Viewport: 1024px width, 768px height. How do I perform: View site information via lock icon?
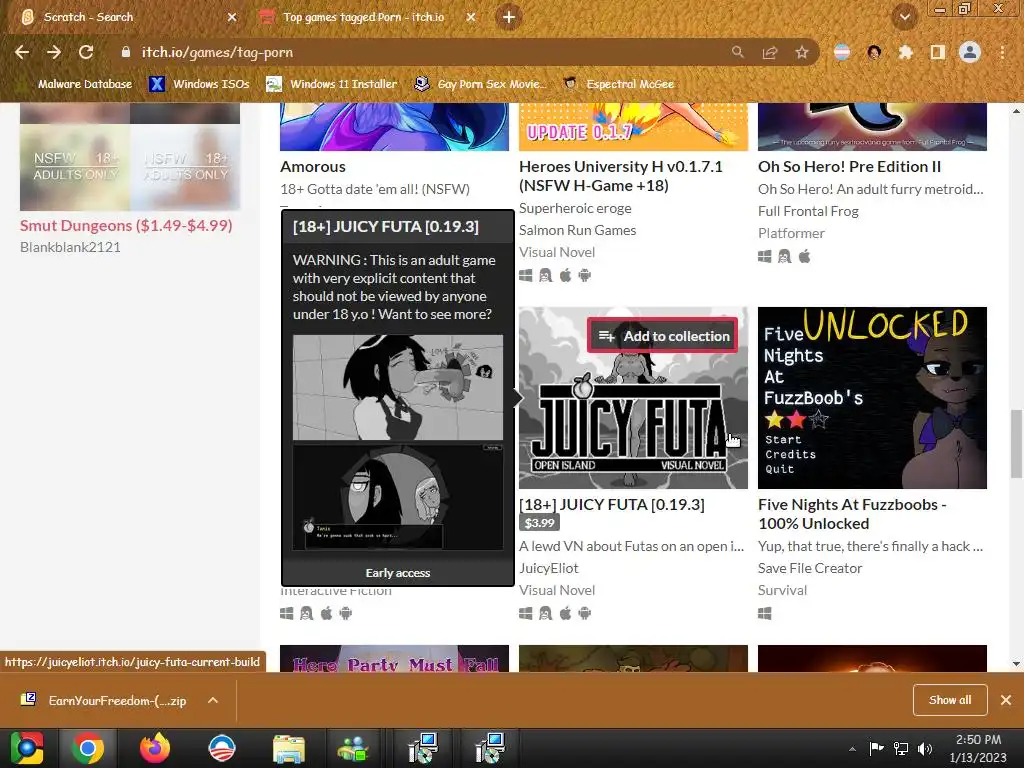tap(126, 52)
